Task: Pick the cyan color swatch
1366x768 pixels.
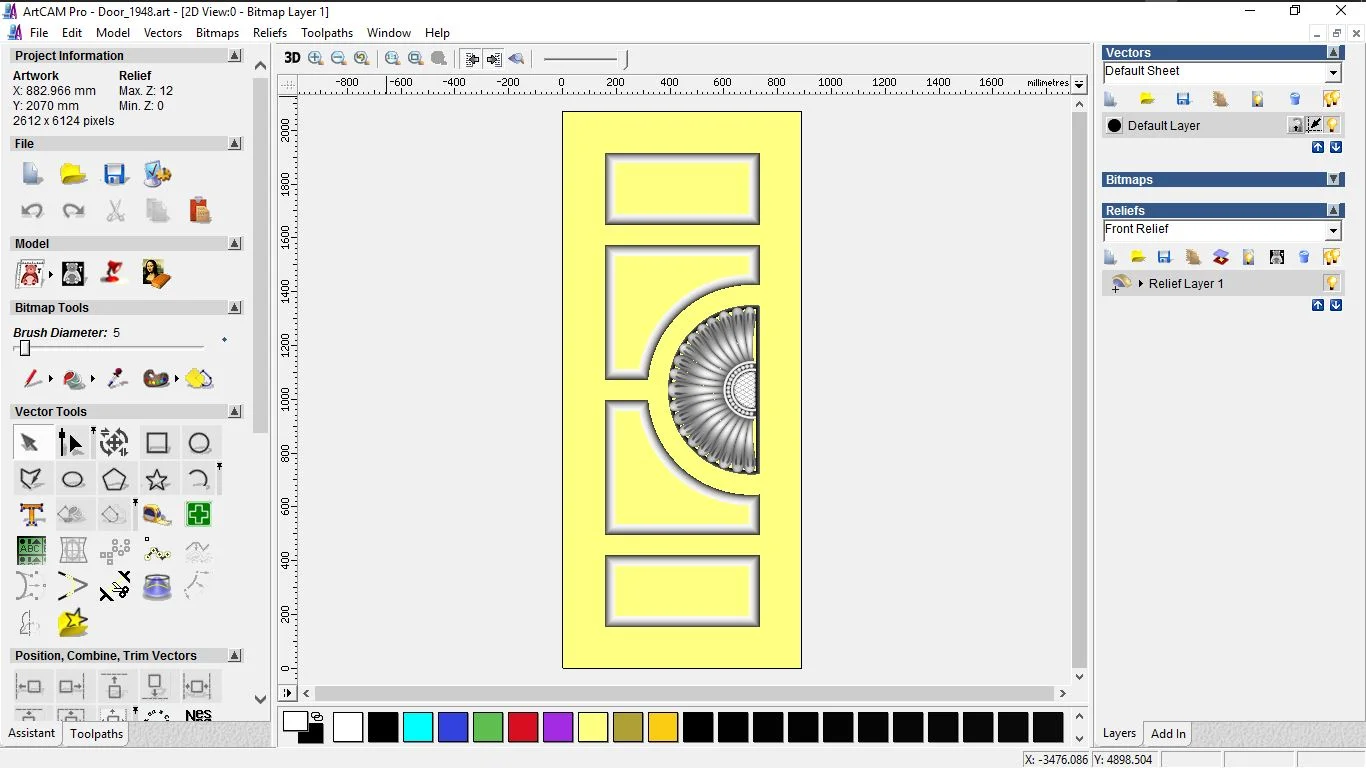Action: (x=418, y=727)
